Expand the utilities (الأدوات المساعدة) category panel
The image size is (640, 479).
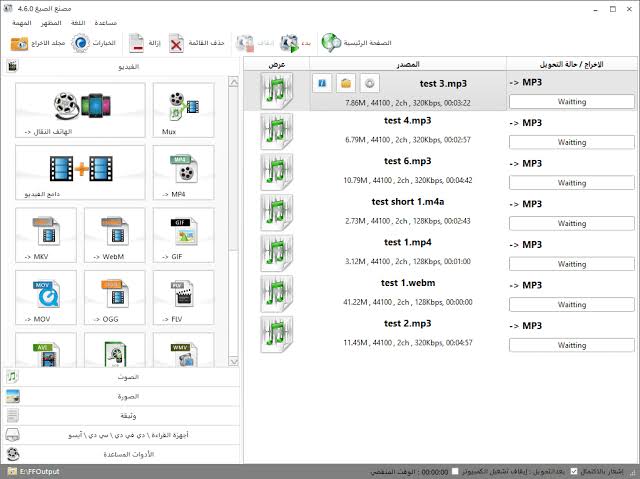tap(122, 454)
